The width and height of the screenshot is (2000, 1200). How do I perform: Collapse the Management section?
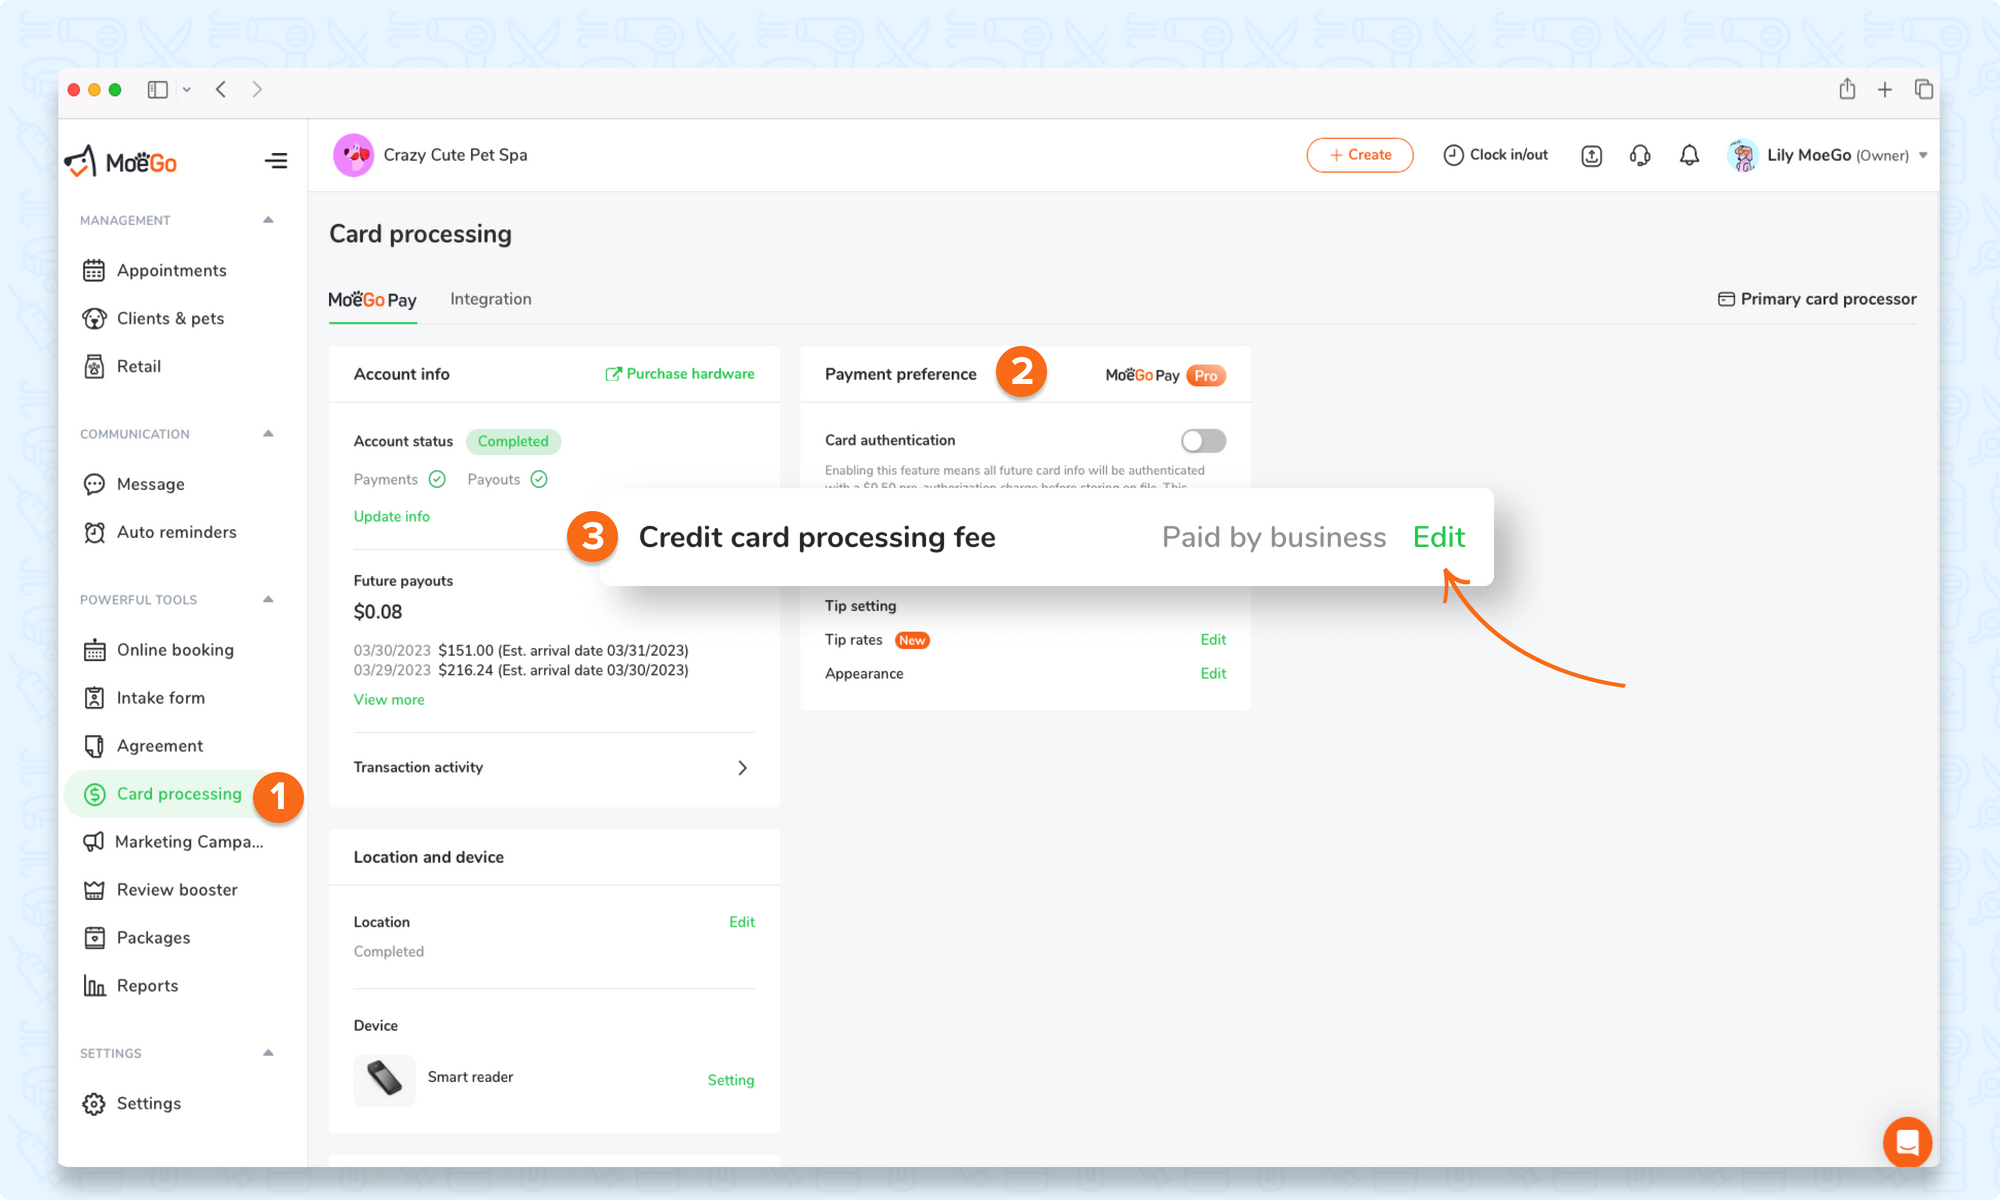268,220
